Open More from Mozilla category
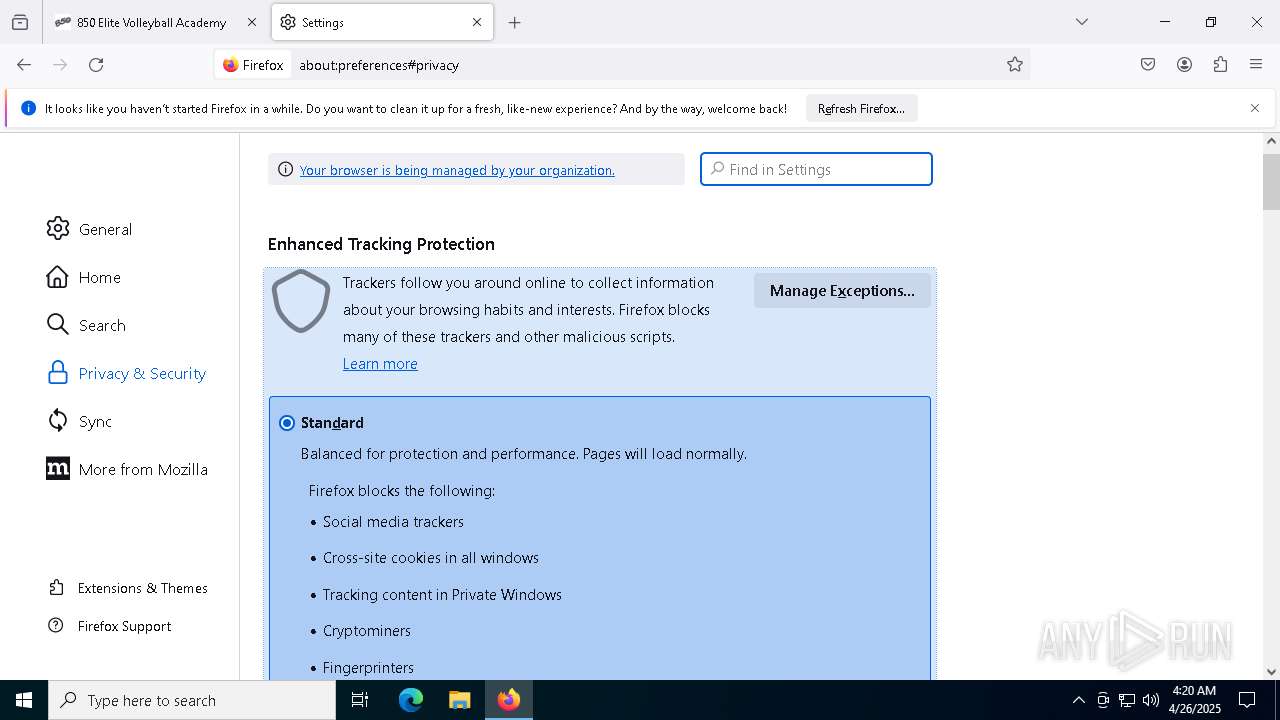This screenshot has height=720, width=1280. [127, 469]
